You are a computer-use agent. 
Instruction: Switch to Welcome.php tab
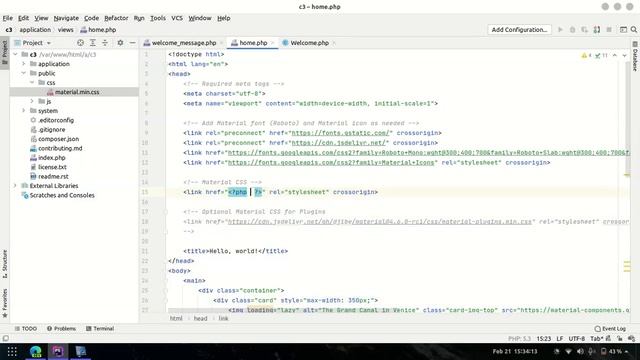point(309,43)
